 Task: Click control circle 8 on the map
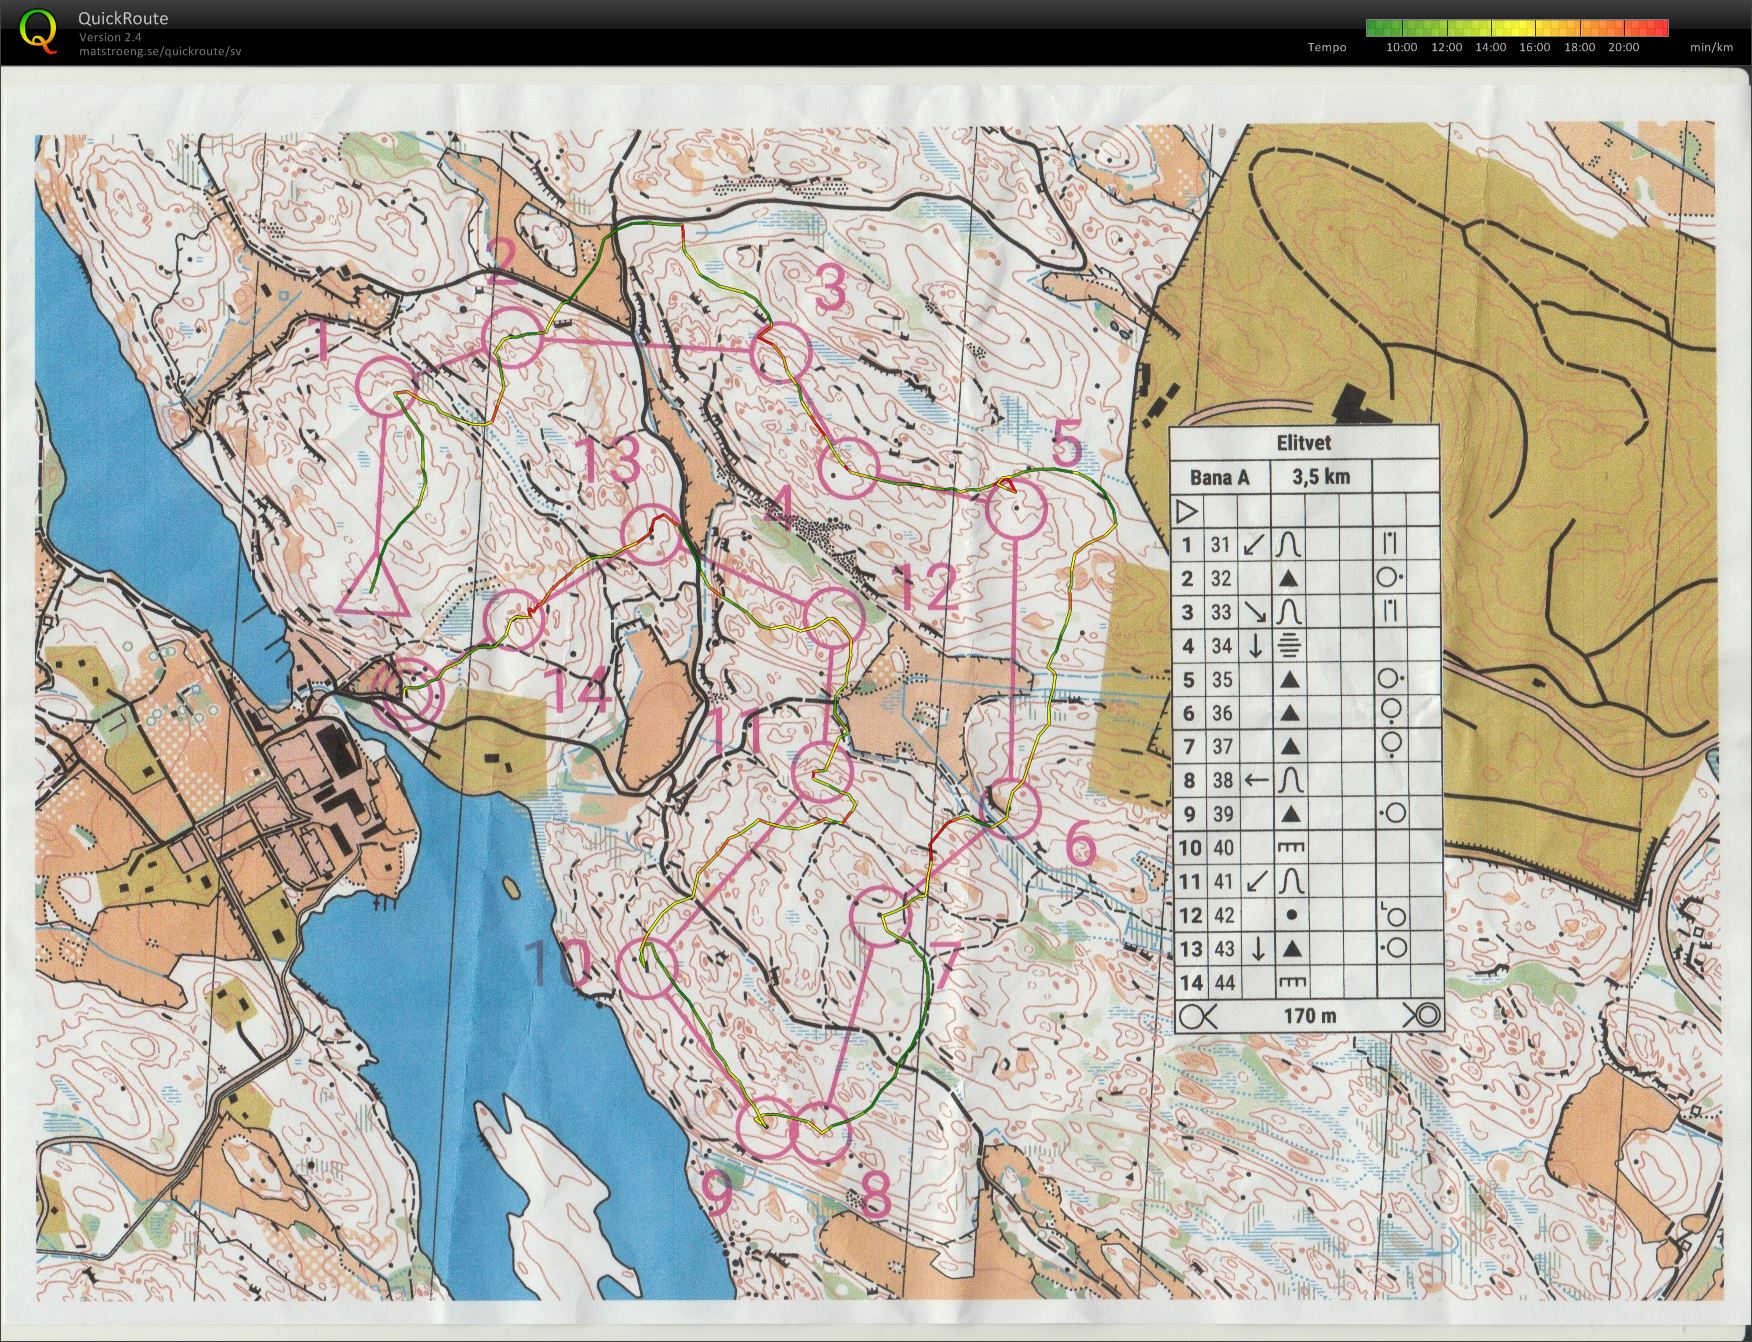[x=820, y=1133]
